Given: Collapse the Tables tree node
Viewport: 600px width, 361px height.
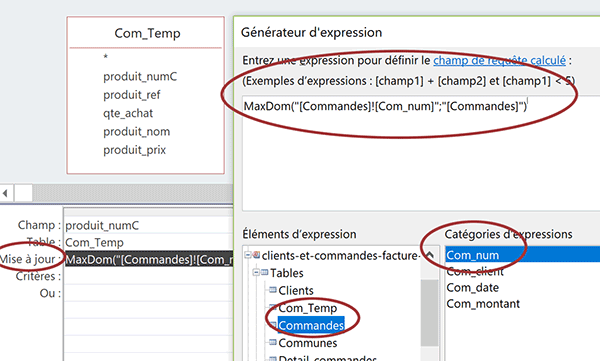Looking at the screenshot, I should tap(256, 273).
